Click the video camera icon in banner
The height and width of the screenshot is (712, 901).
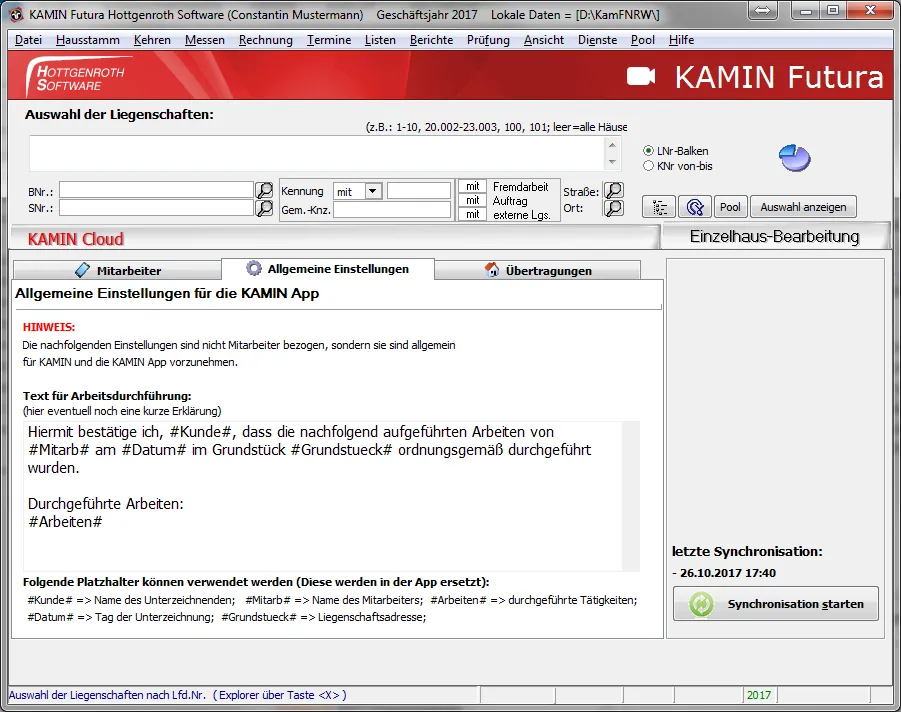[640, 77]
